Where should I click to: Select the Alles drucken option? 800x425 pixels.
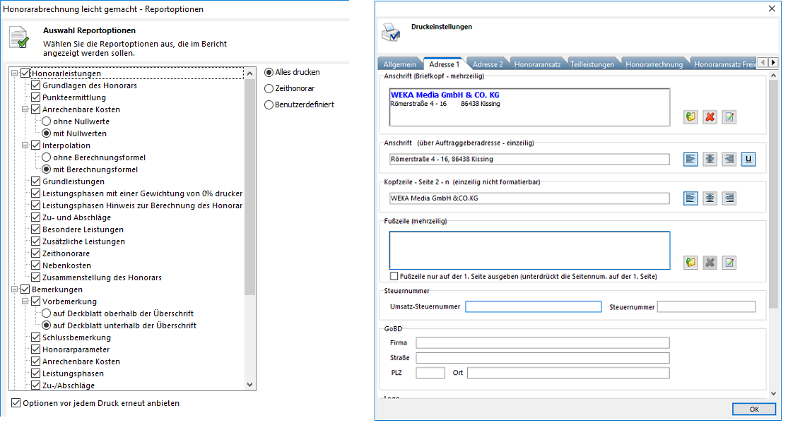269,72
